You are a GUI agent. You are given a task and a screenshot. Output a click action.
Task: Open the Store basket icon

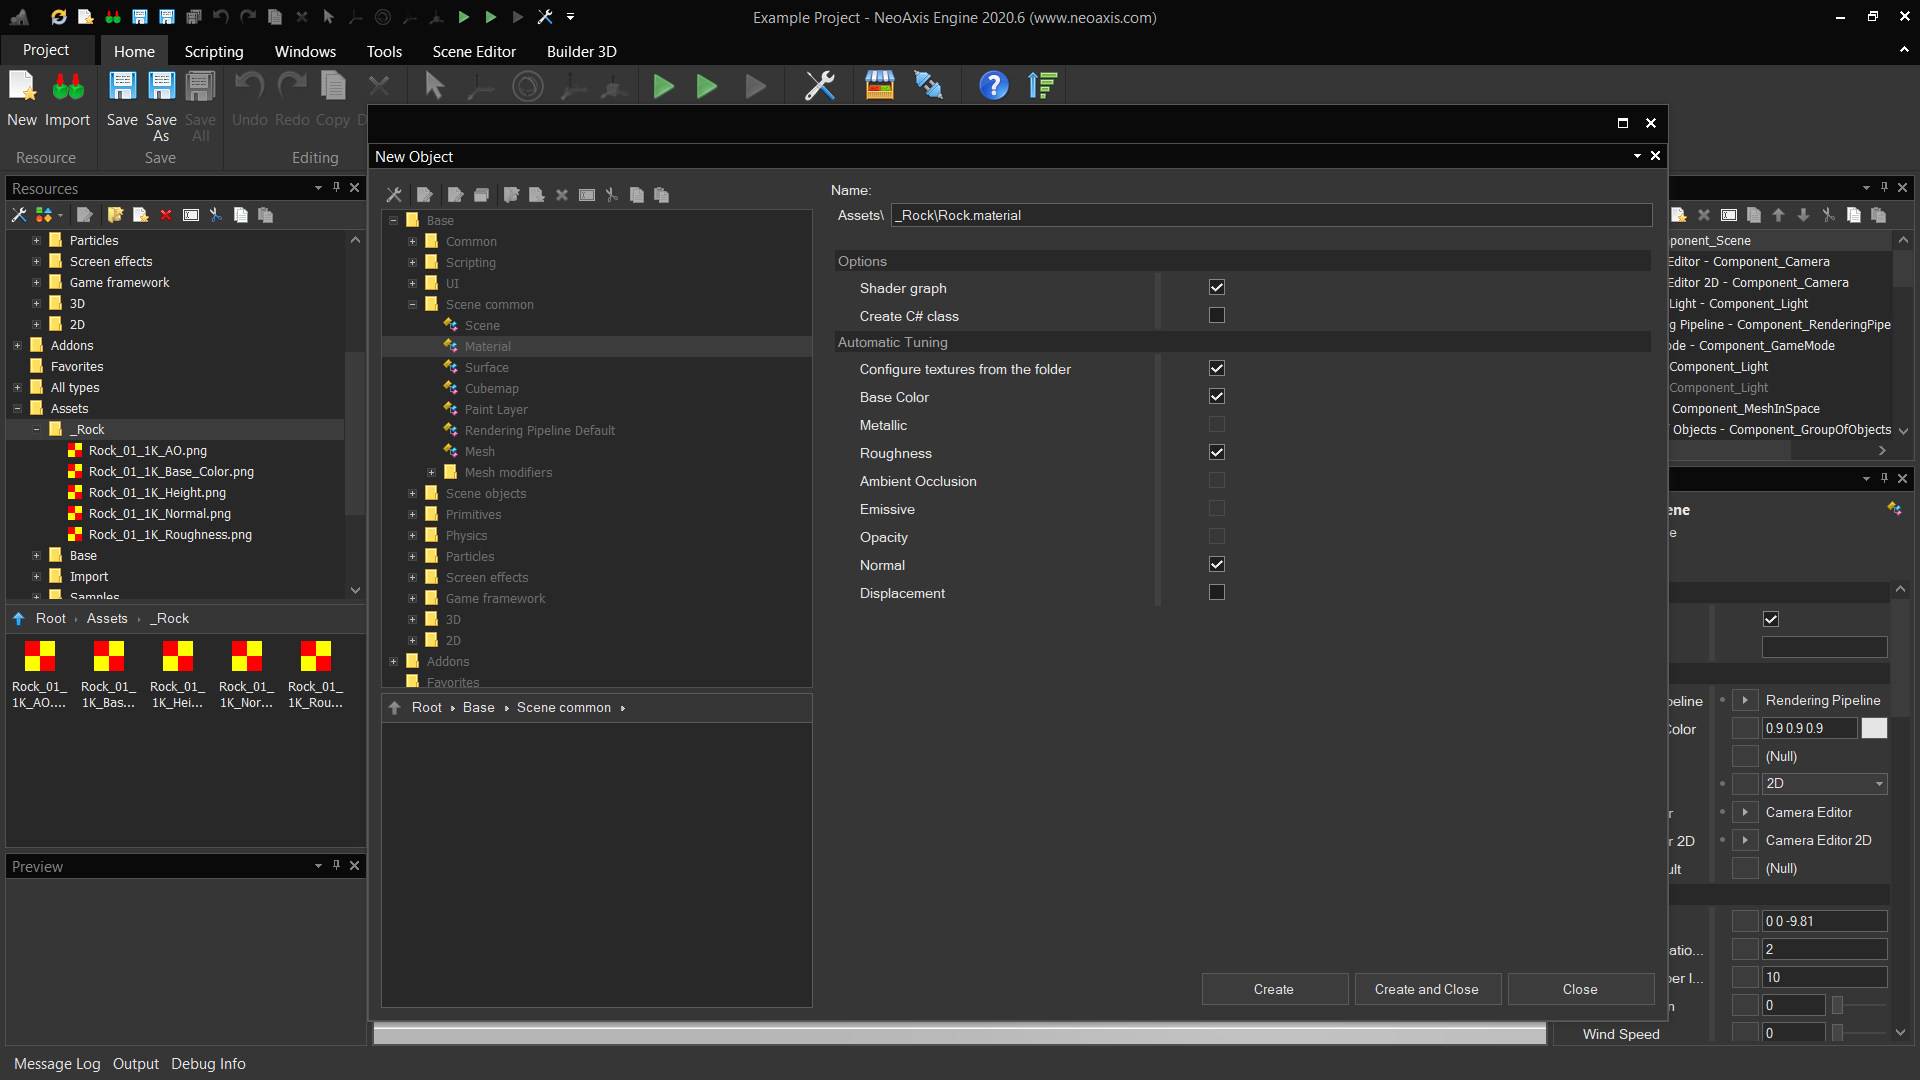[x=879, y=86]
